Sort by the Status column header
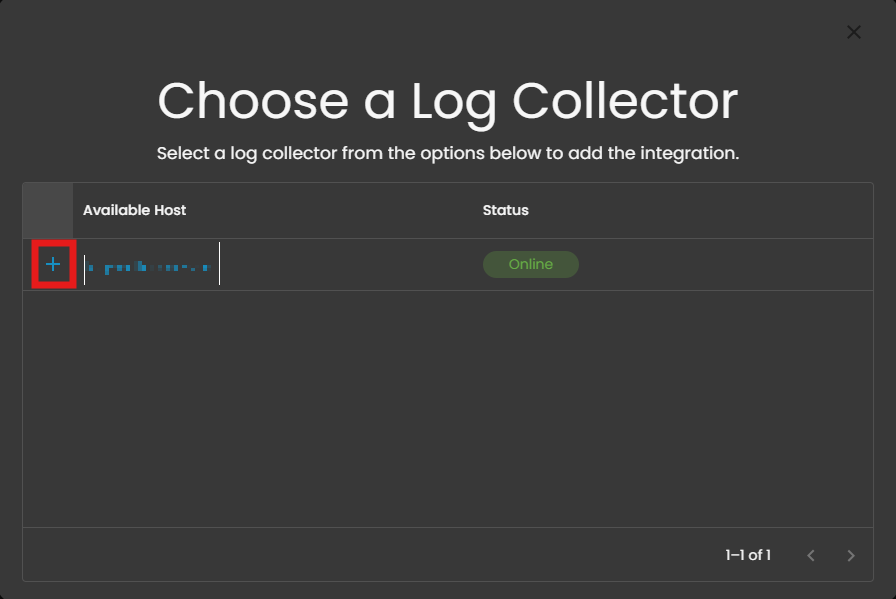Viewport: 896px width, 599px height. (505, 210)
